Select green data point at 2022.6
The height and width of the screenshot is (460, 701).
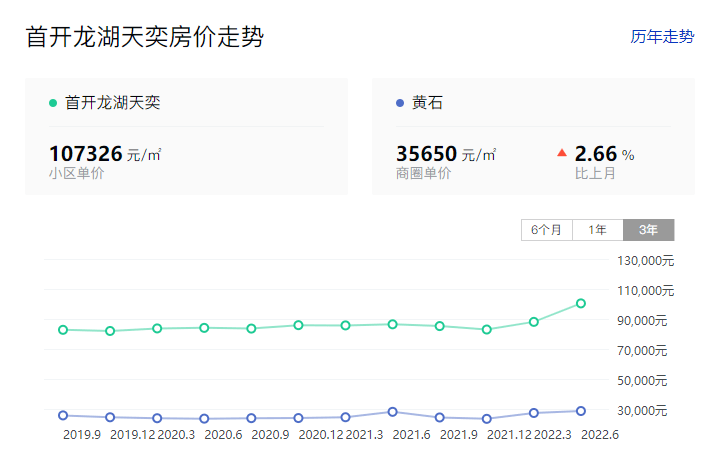(581, 304)
